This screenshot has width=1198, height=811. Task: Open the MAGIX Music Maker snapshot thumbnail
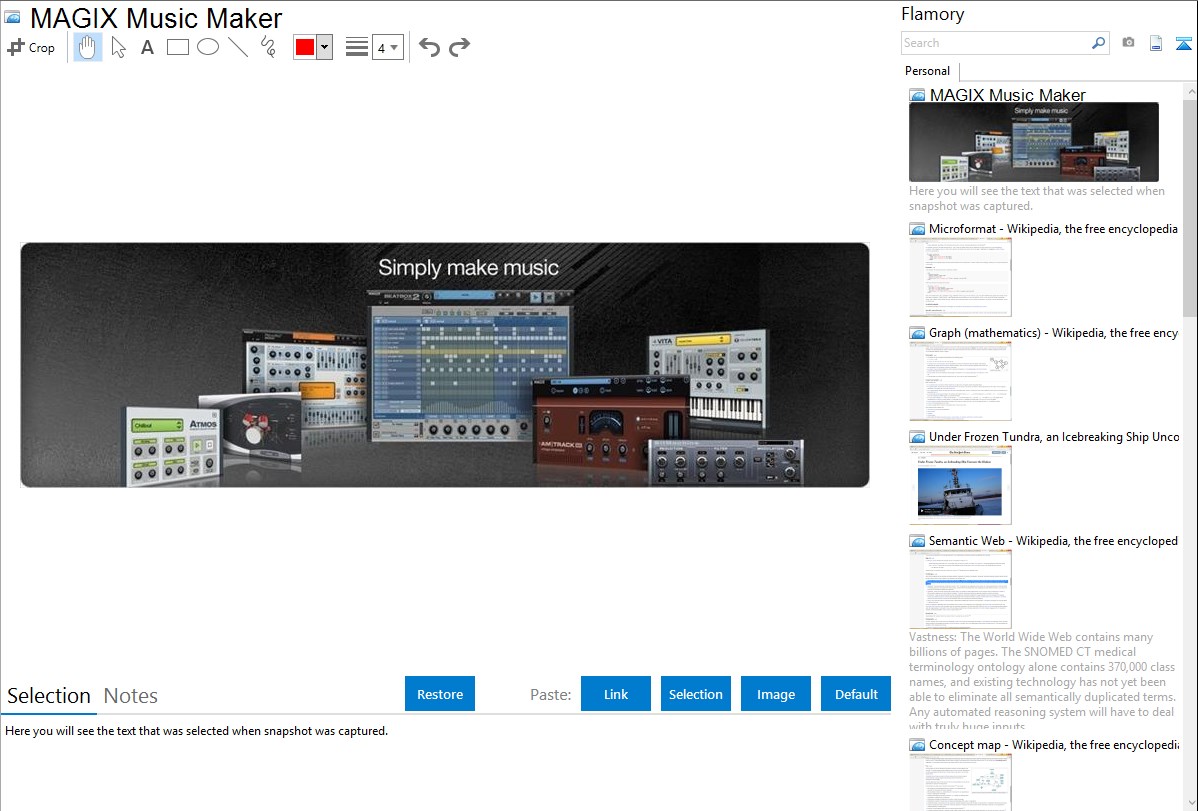tap(1034, 142)
